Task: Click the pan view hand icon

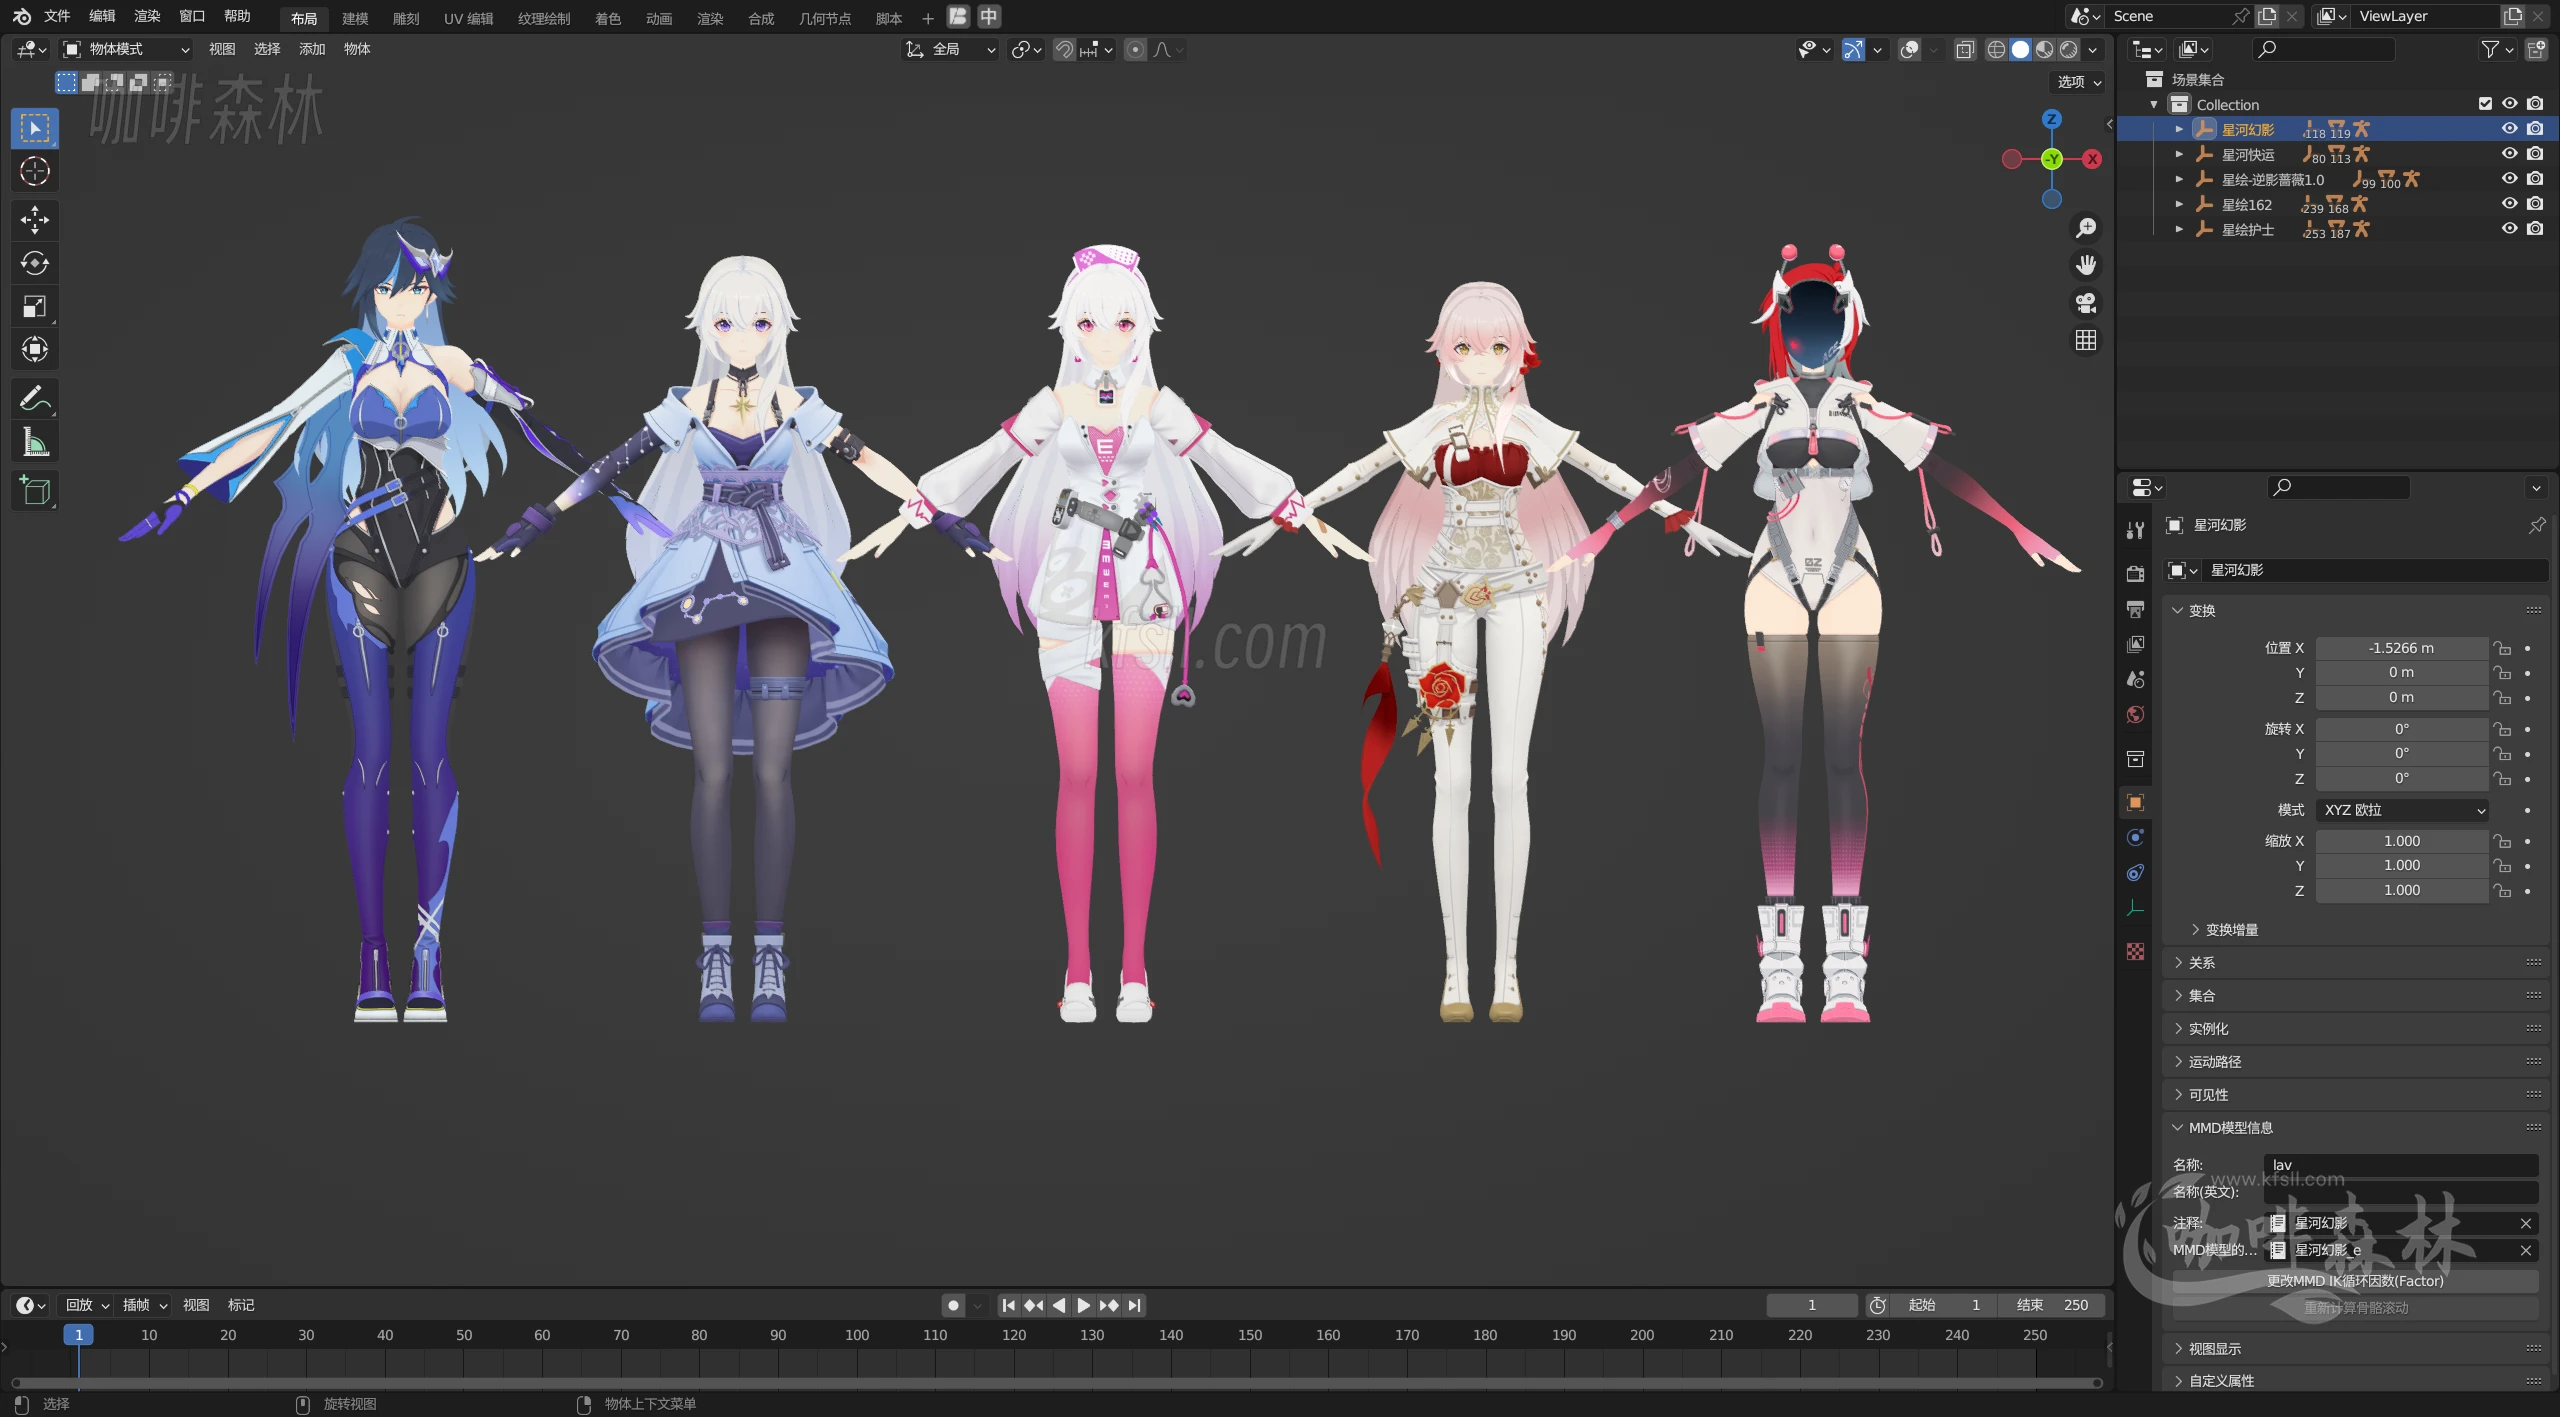Action: point(2085,265)
